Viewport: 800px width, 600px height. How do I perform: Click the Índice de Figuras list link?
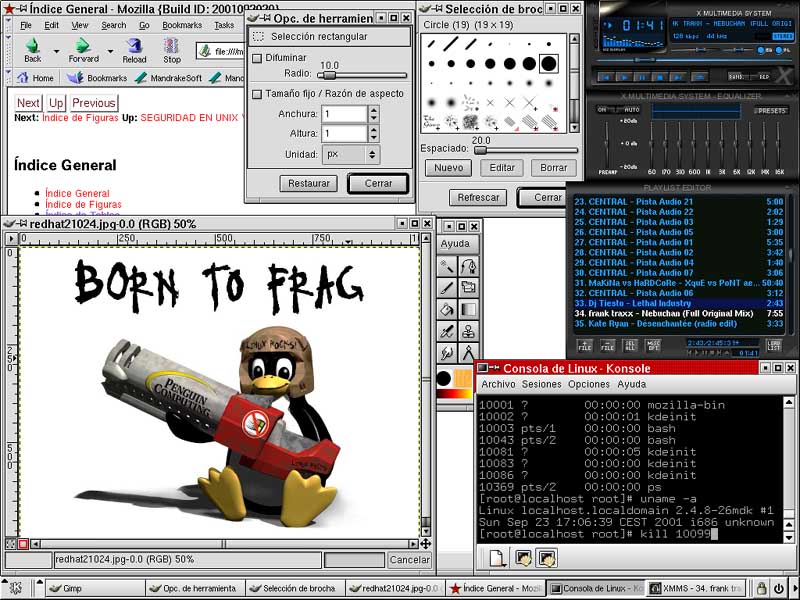click(x=83, y=205)
